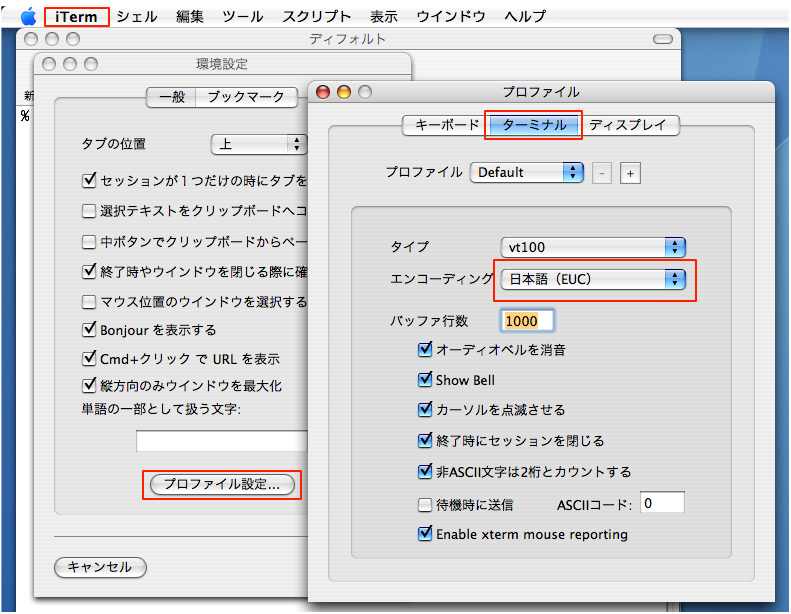The image size is (791, 614).
Task: Click the minus button to remove profile
Action: point(602,174)
